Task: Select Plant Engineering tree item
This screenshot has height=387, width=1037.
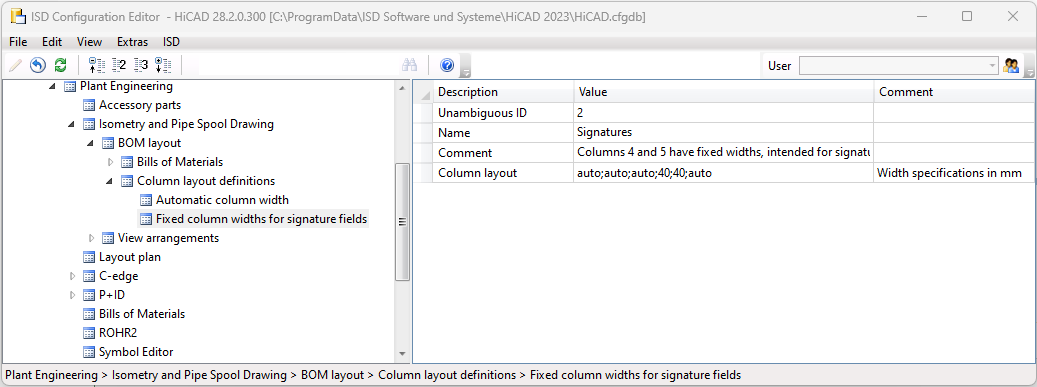Action: click(126, 86)
